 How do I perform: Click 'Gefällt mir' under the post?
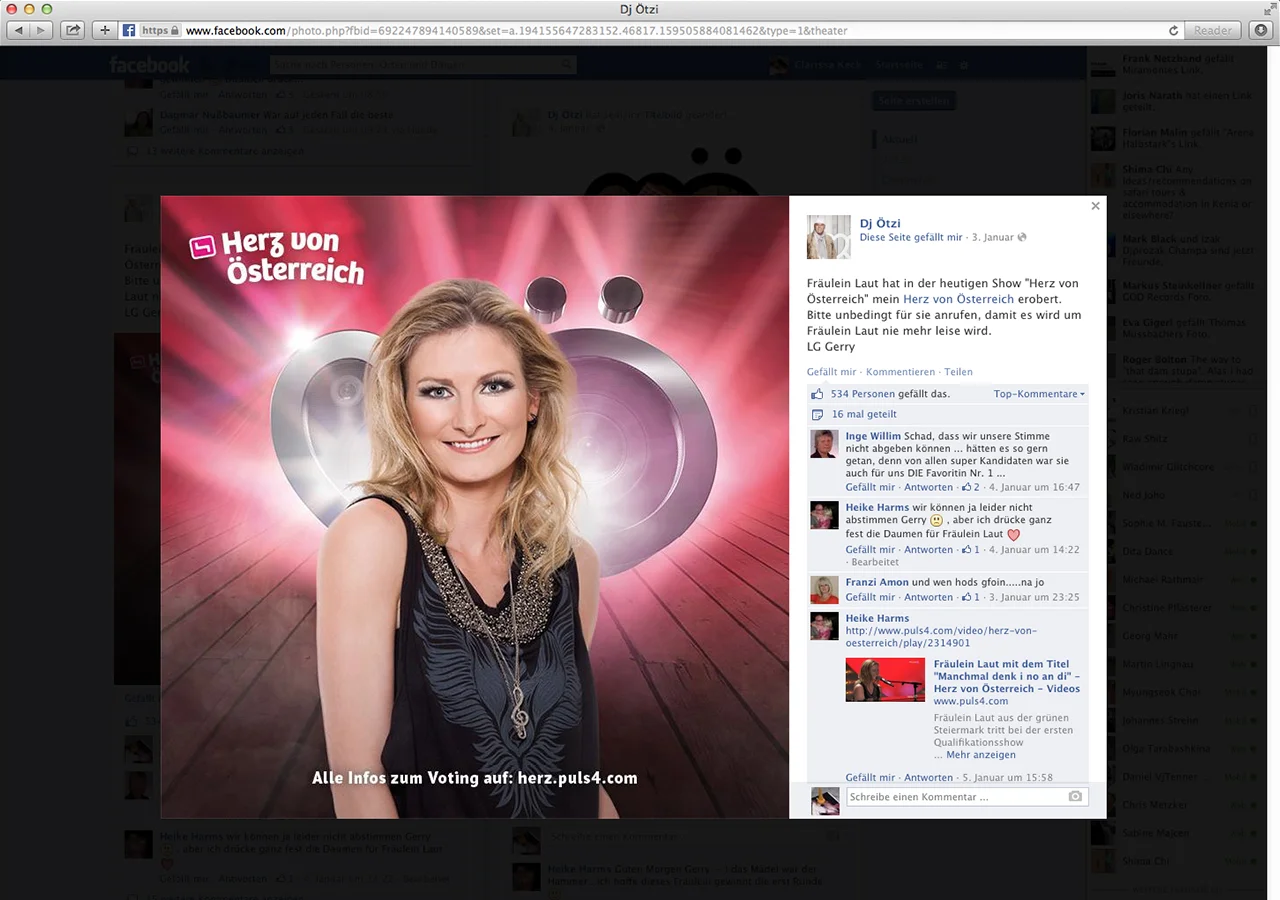832,372
